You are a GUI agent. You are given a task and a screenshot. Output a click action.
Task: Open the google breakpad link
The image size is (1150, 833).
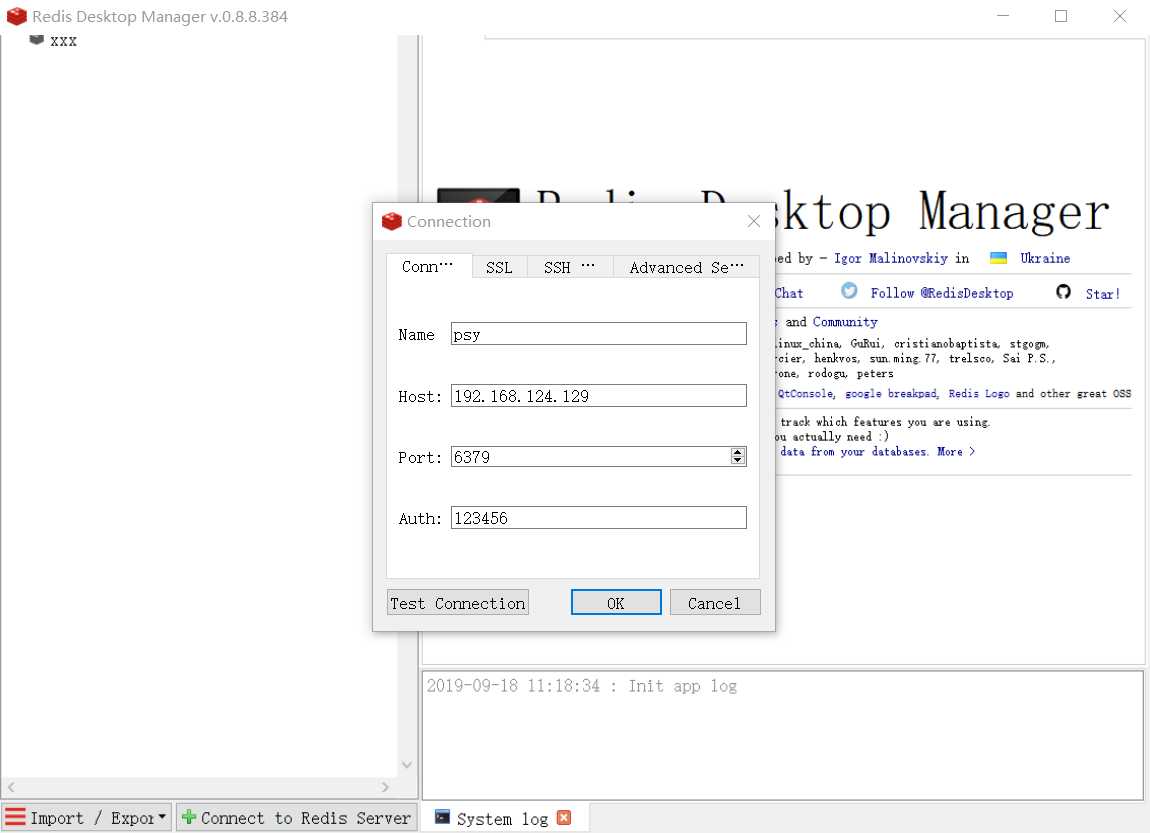coord(892,394)
